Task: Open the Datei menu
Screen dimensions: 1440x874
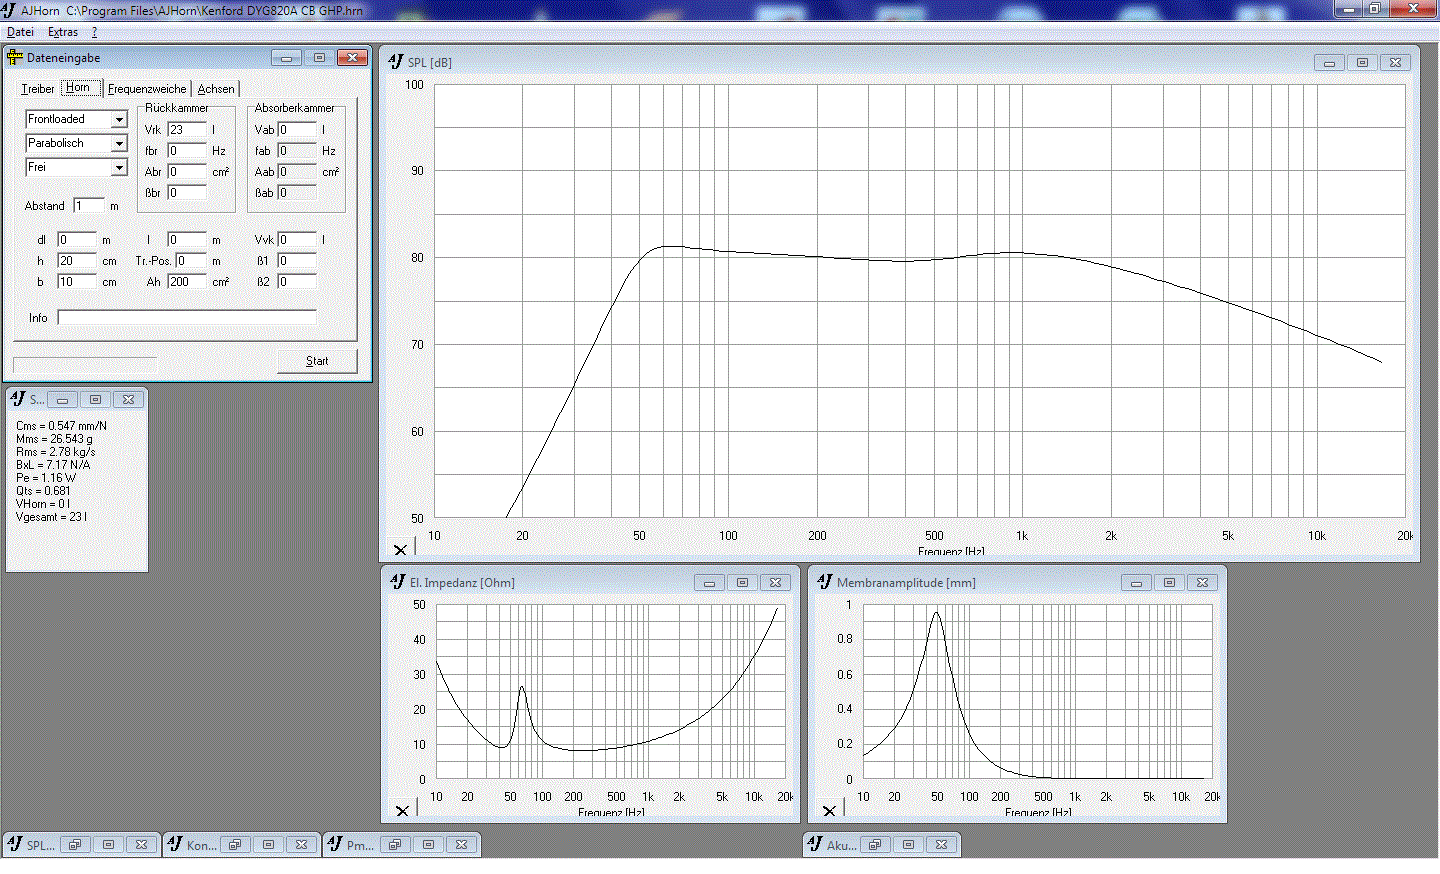Action: point(20,32)
